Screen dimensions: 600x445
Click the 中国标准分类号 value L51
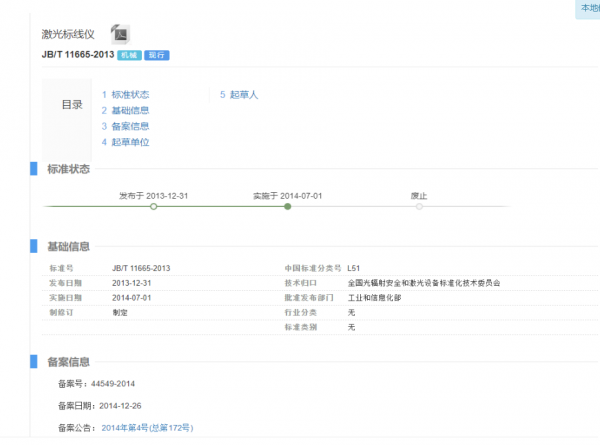(x=354, y=269)
